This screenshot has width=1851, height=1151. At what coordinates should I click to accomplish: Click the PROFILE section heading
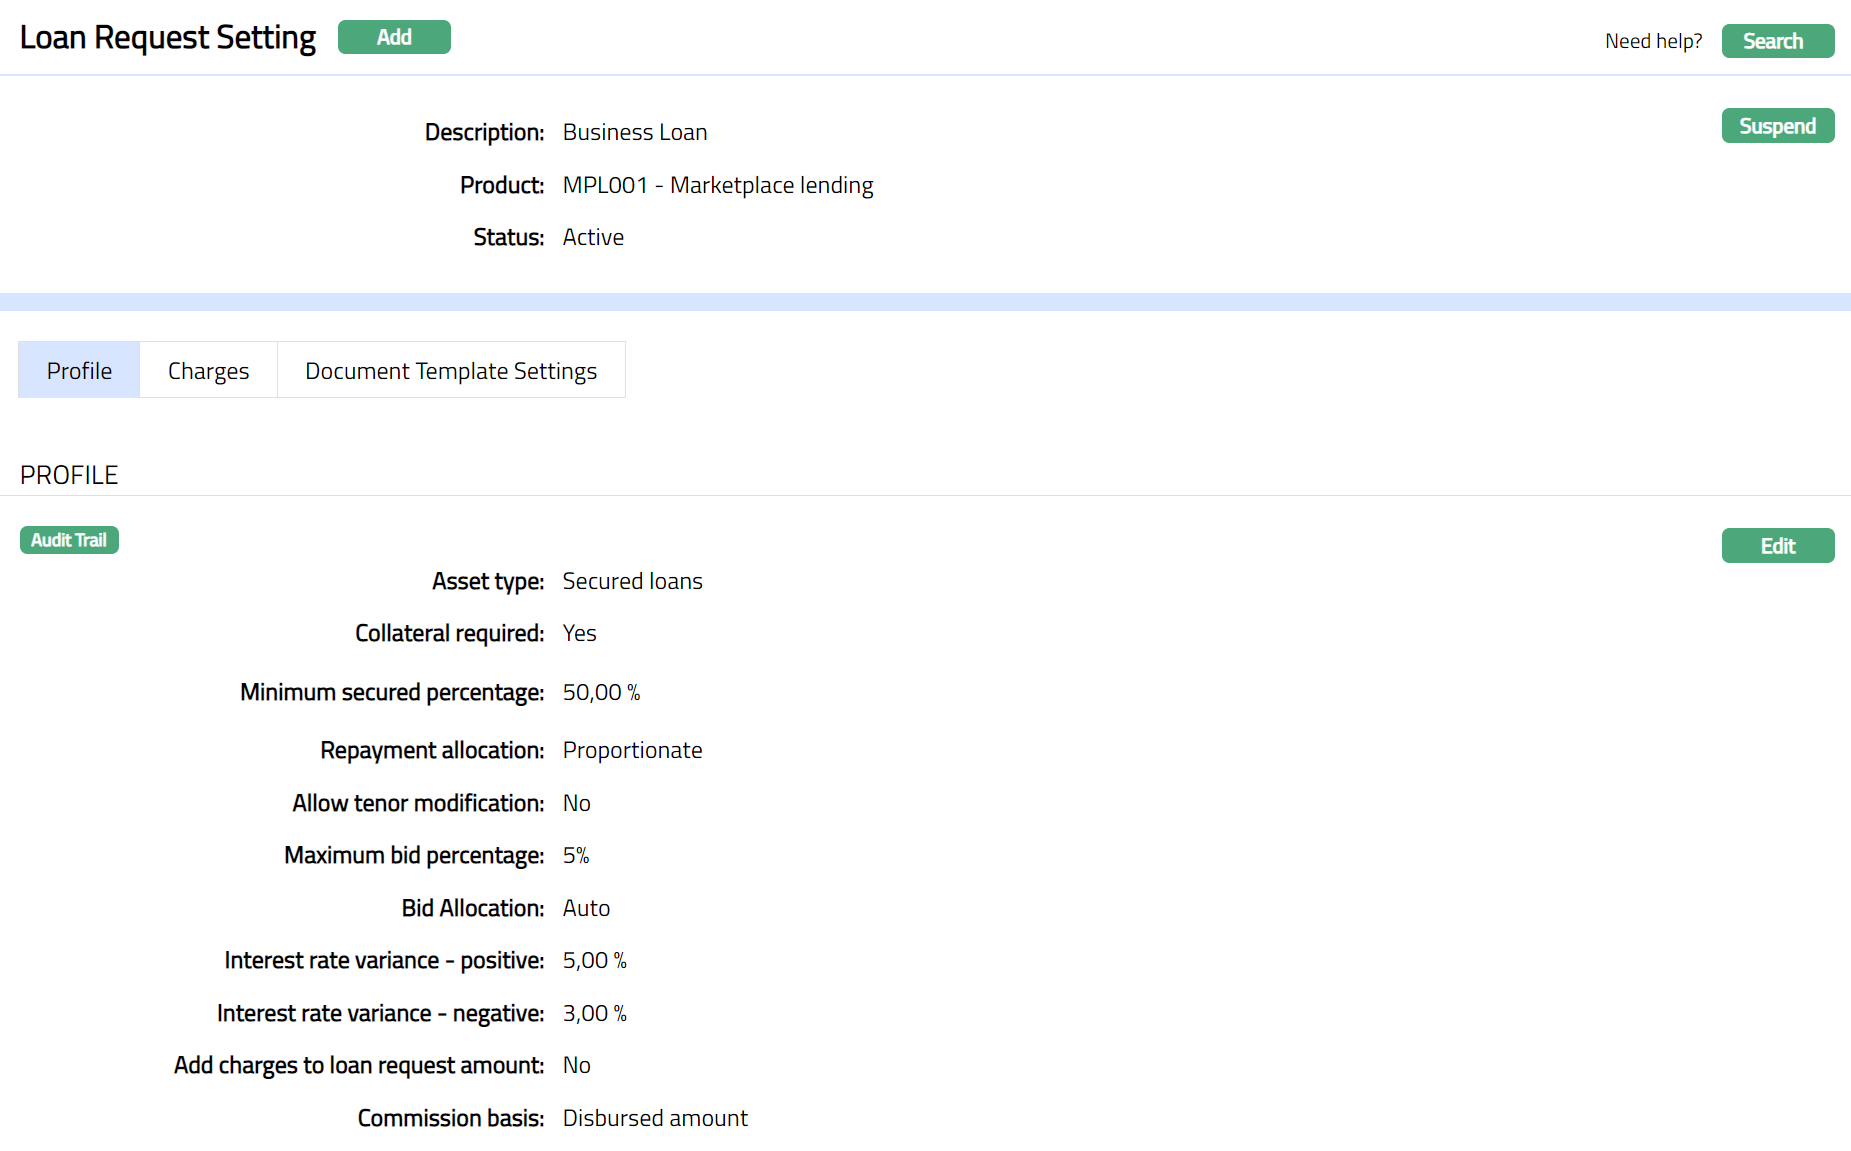(x=69, y=475)
